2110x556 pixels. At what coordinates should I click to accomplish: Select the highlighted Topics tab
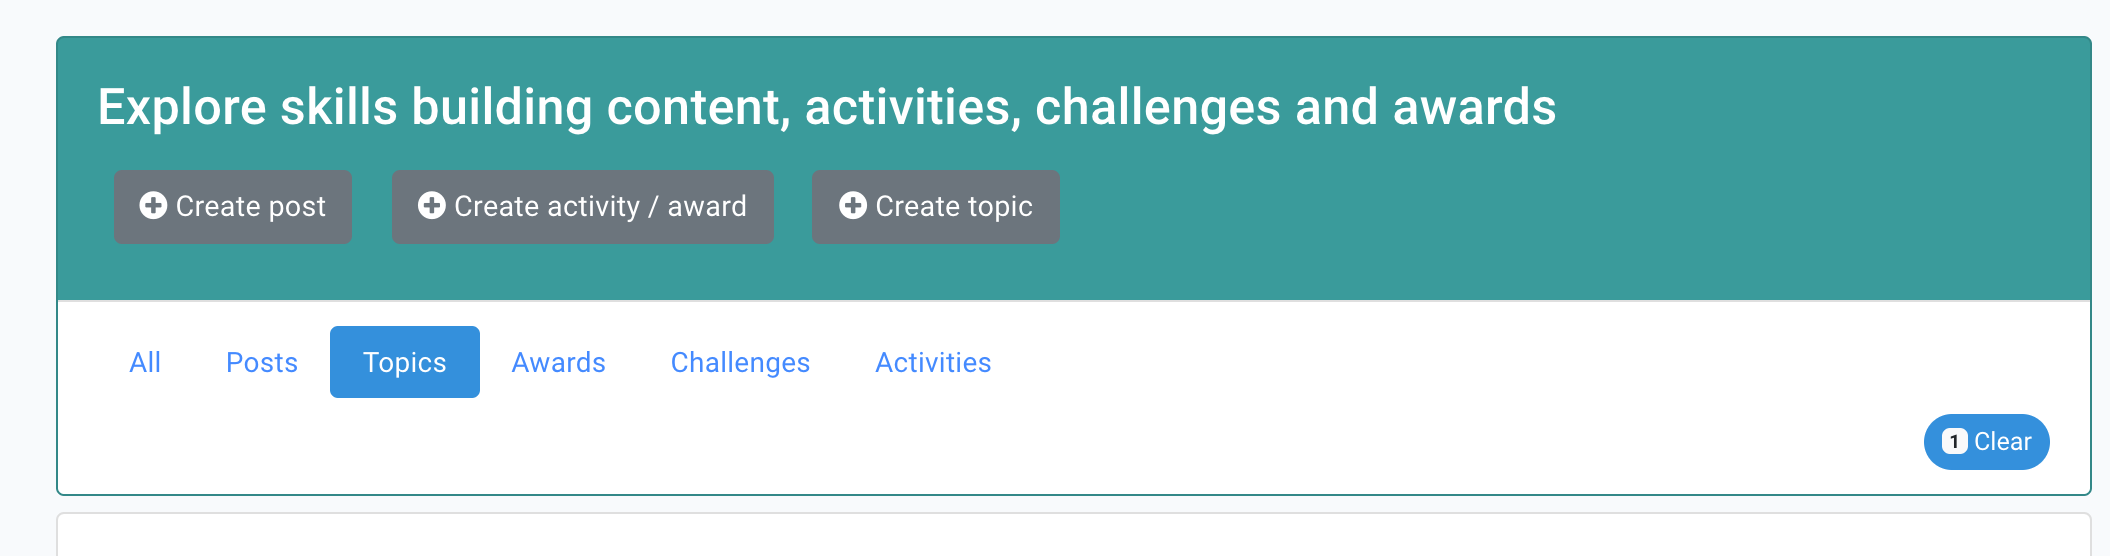[x=405, y=362]
